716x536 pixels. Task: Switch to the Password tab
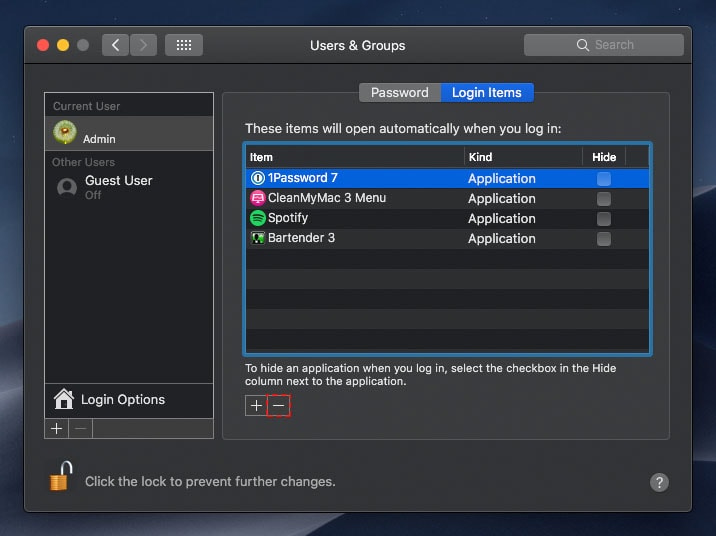coord(399,92)
